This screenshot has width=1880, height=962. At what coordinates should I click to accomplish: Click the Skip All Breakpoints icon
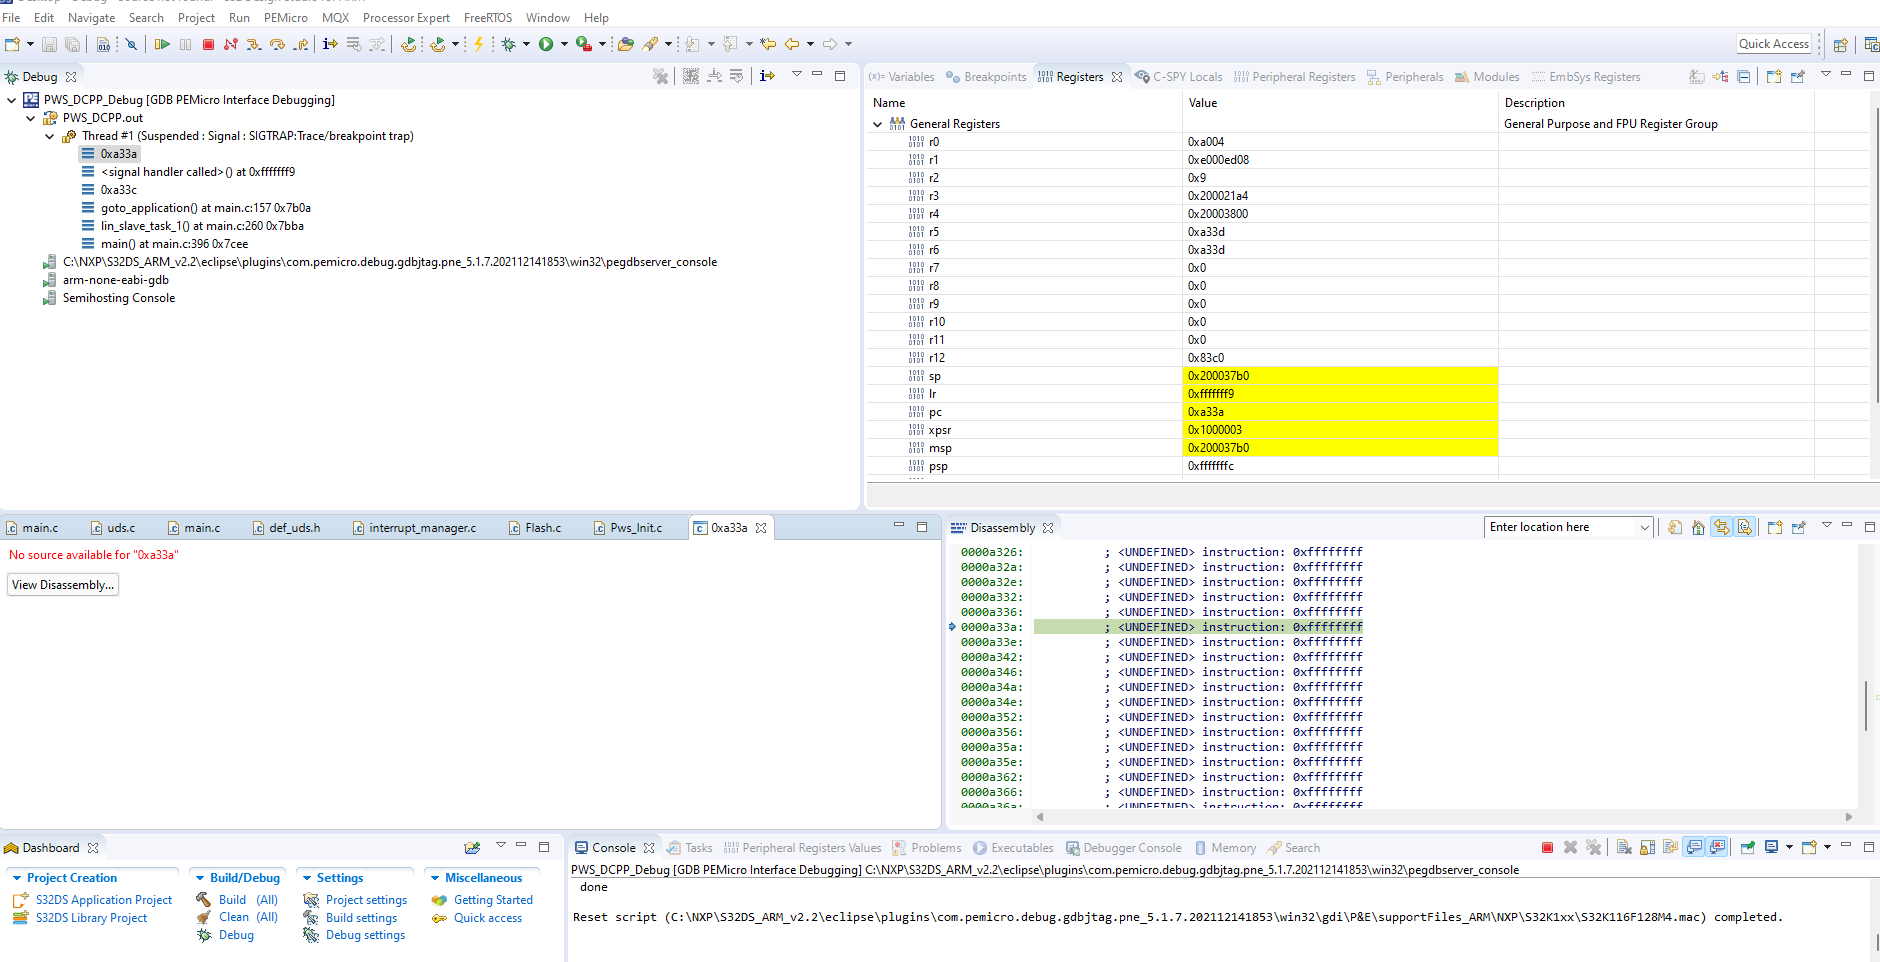click(x=131, y=44)
